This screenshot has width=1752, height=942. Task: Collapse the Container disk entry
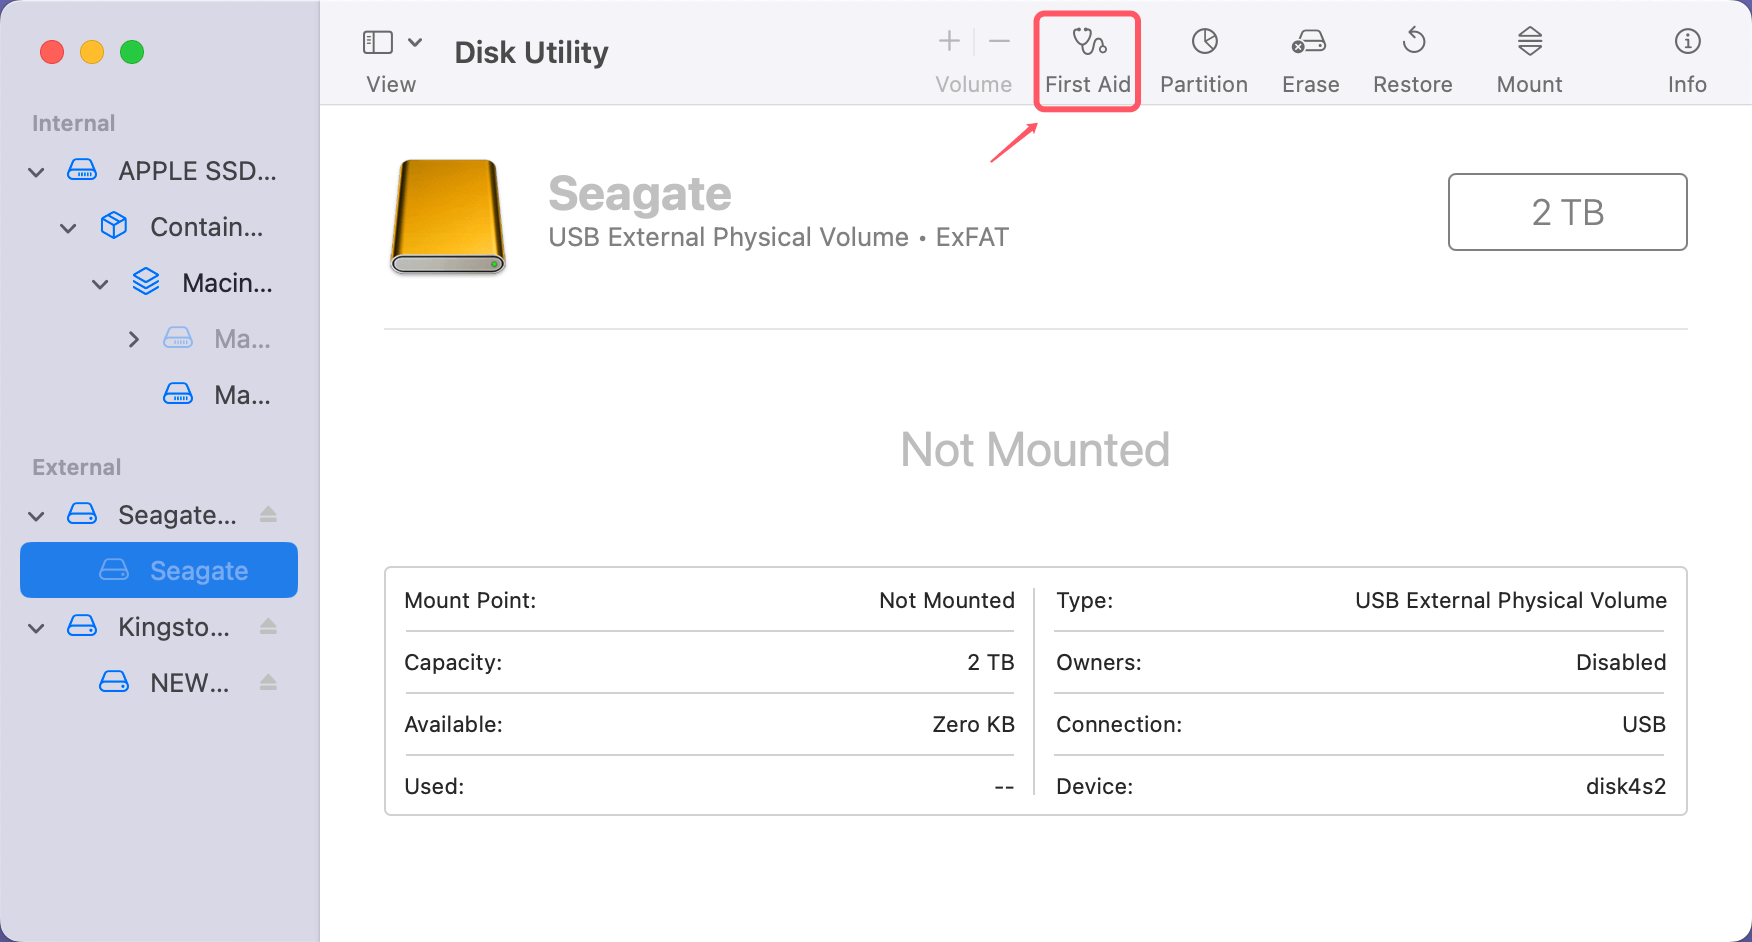click(x=67, y=227)
